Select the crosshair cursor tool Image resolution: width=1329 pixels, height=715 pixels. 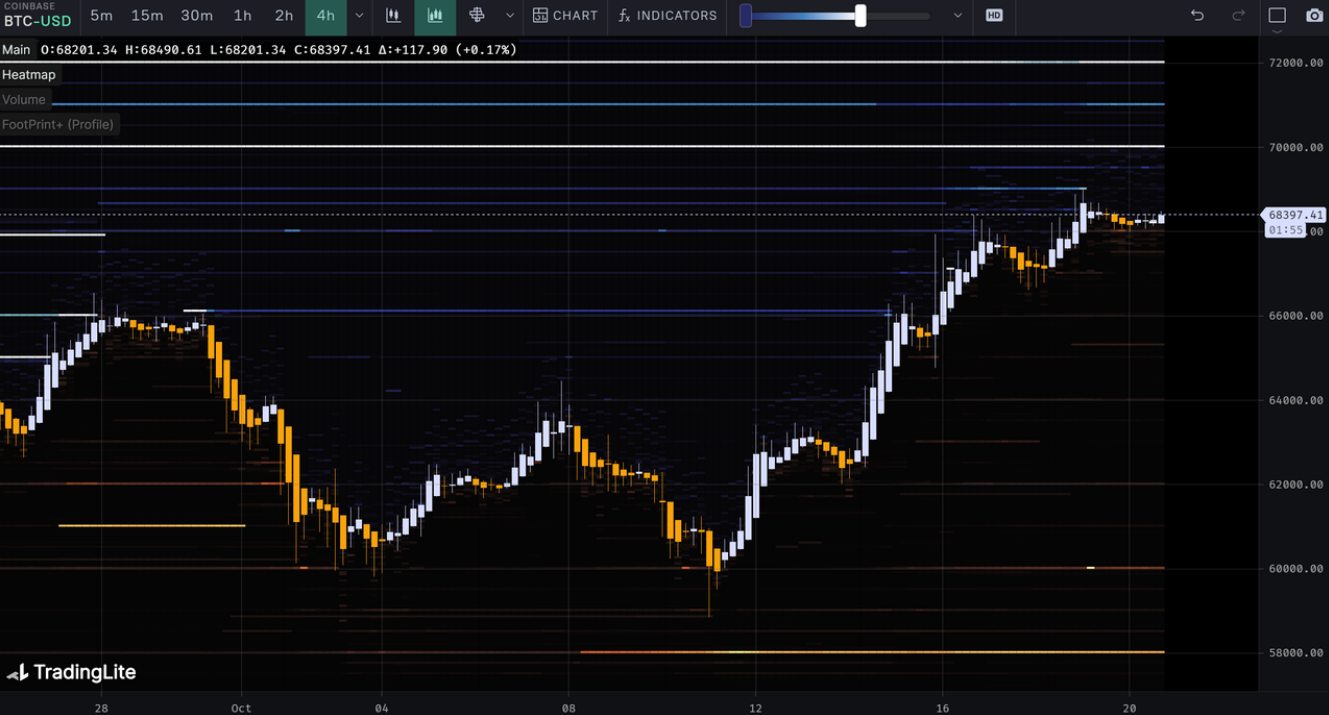click(477, 16)
